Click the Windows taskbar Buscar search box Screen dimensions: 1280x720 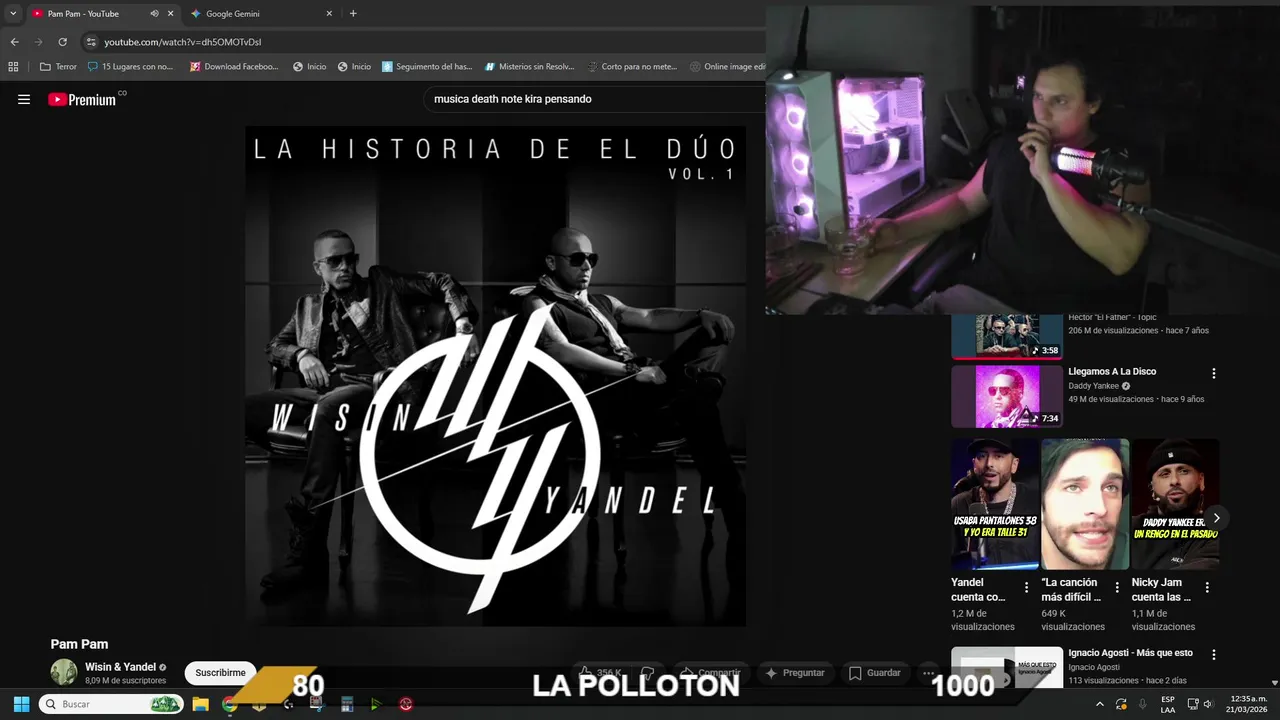click(x=111, y=704)
